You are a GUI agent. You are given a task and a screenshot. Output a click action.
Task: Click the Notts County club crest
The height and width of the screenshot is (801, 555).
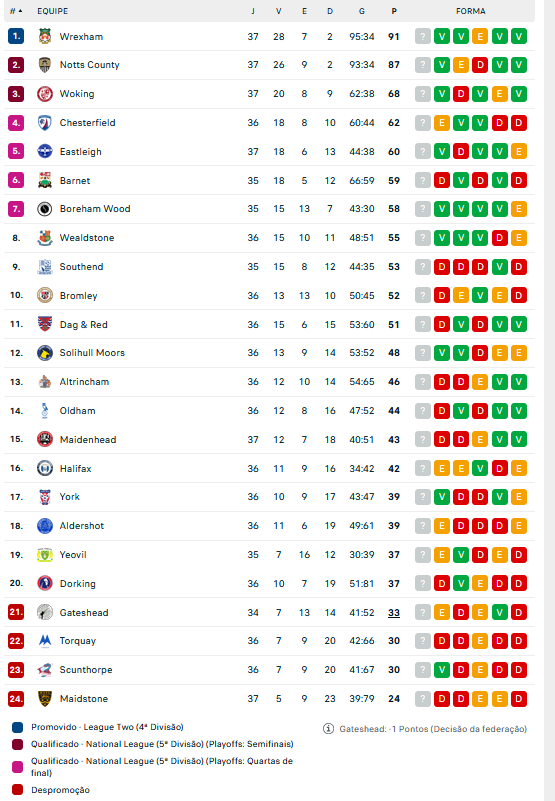coord(45,65)
